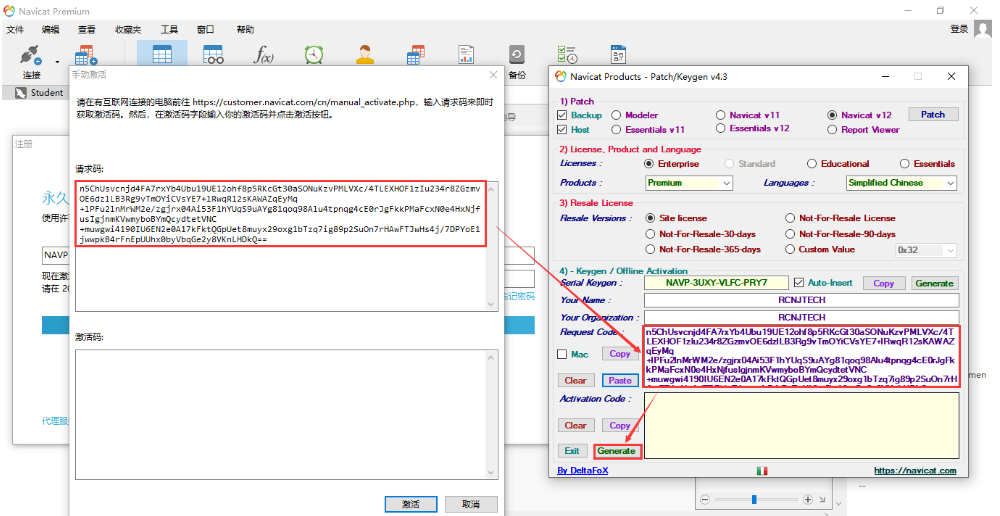Screen dimensions: 1000x516
Task: Click Generate next to Serial Keygen
Action: click(934, 283)
